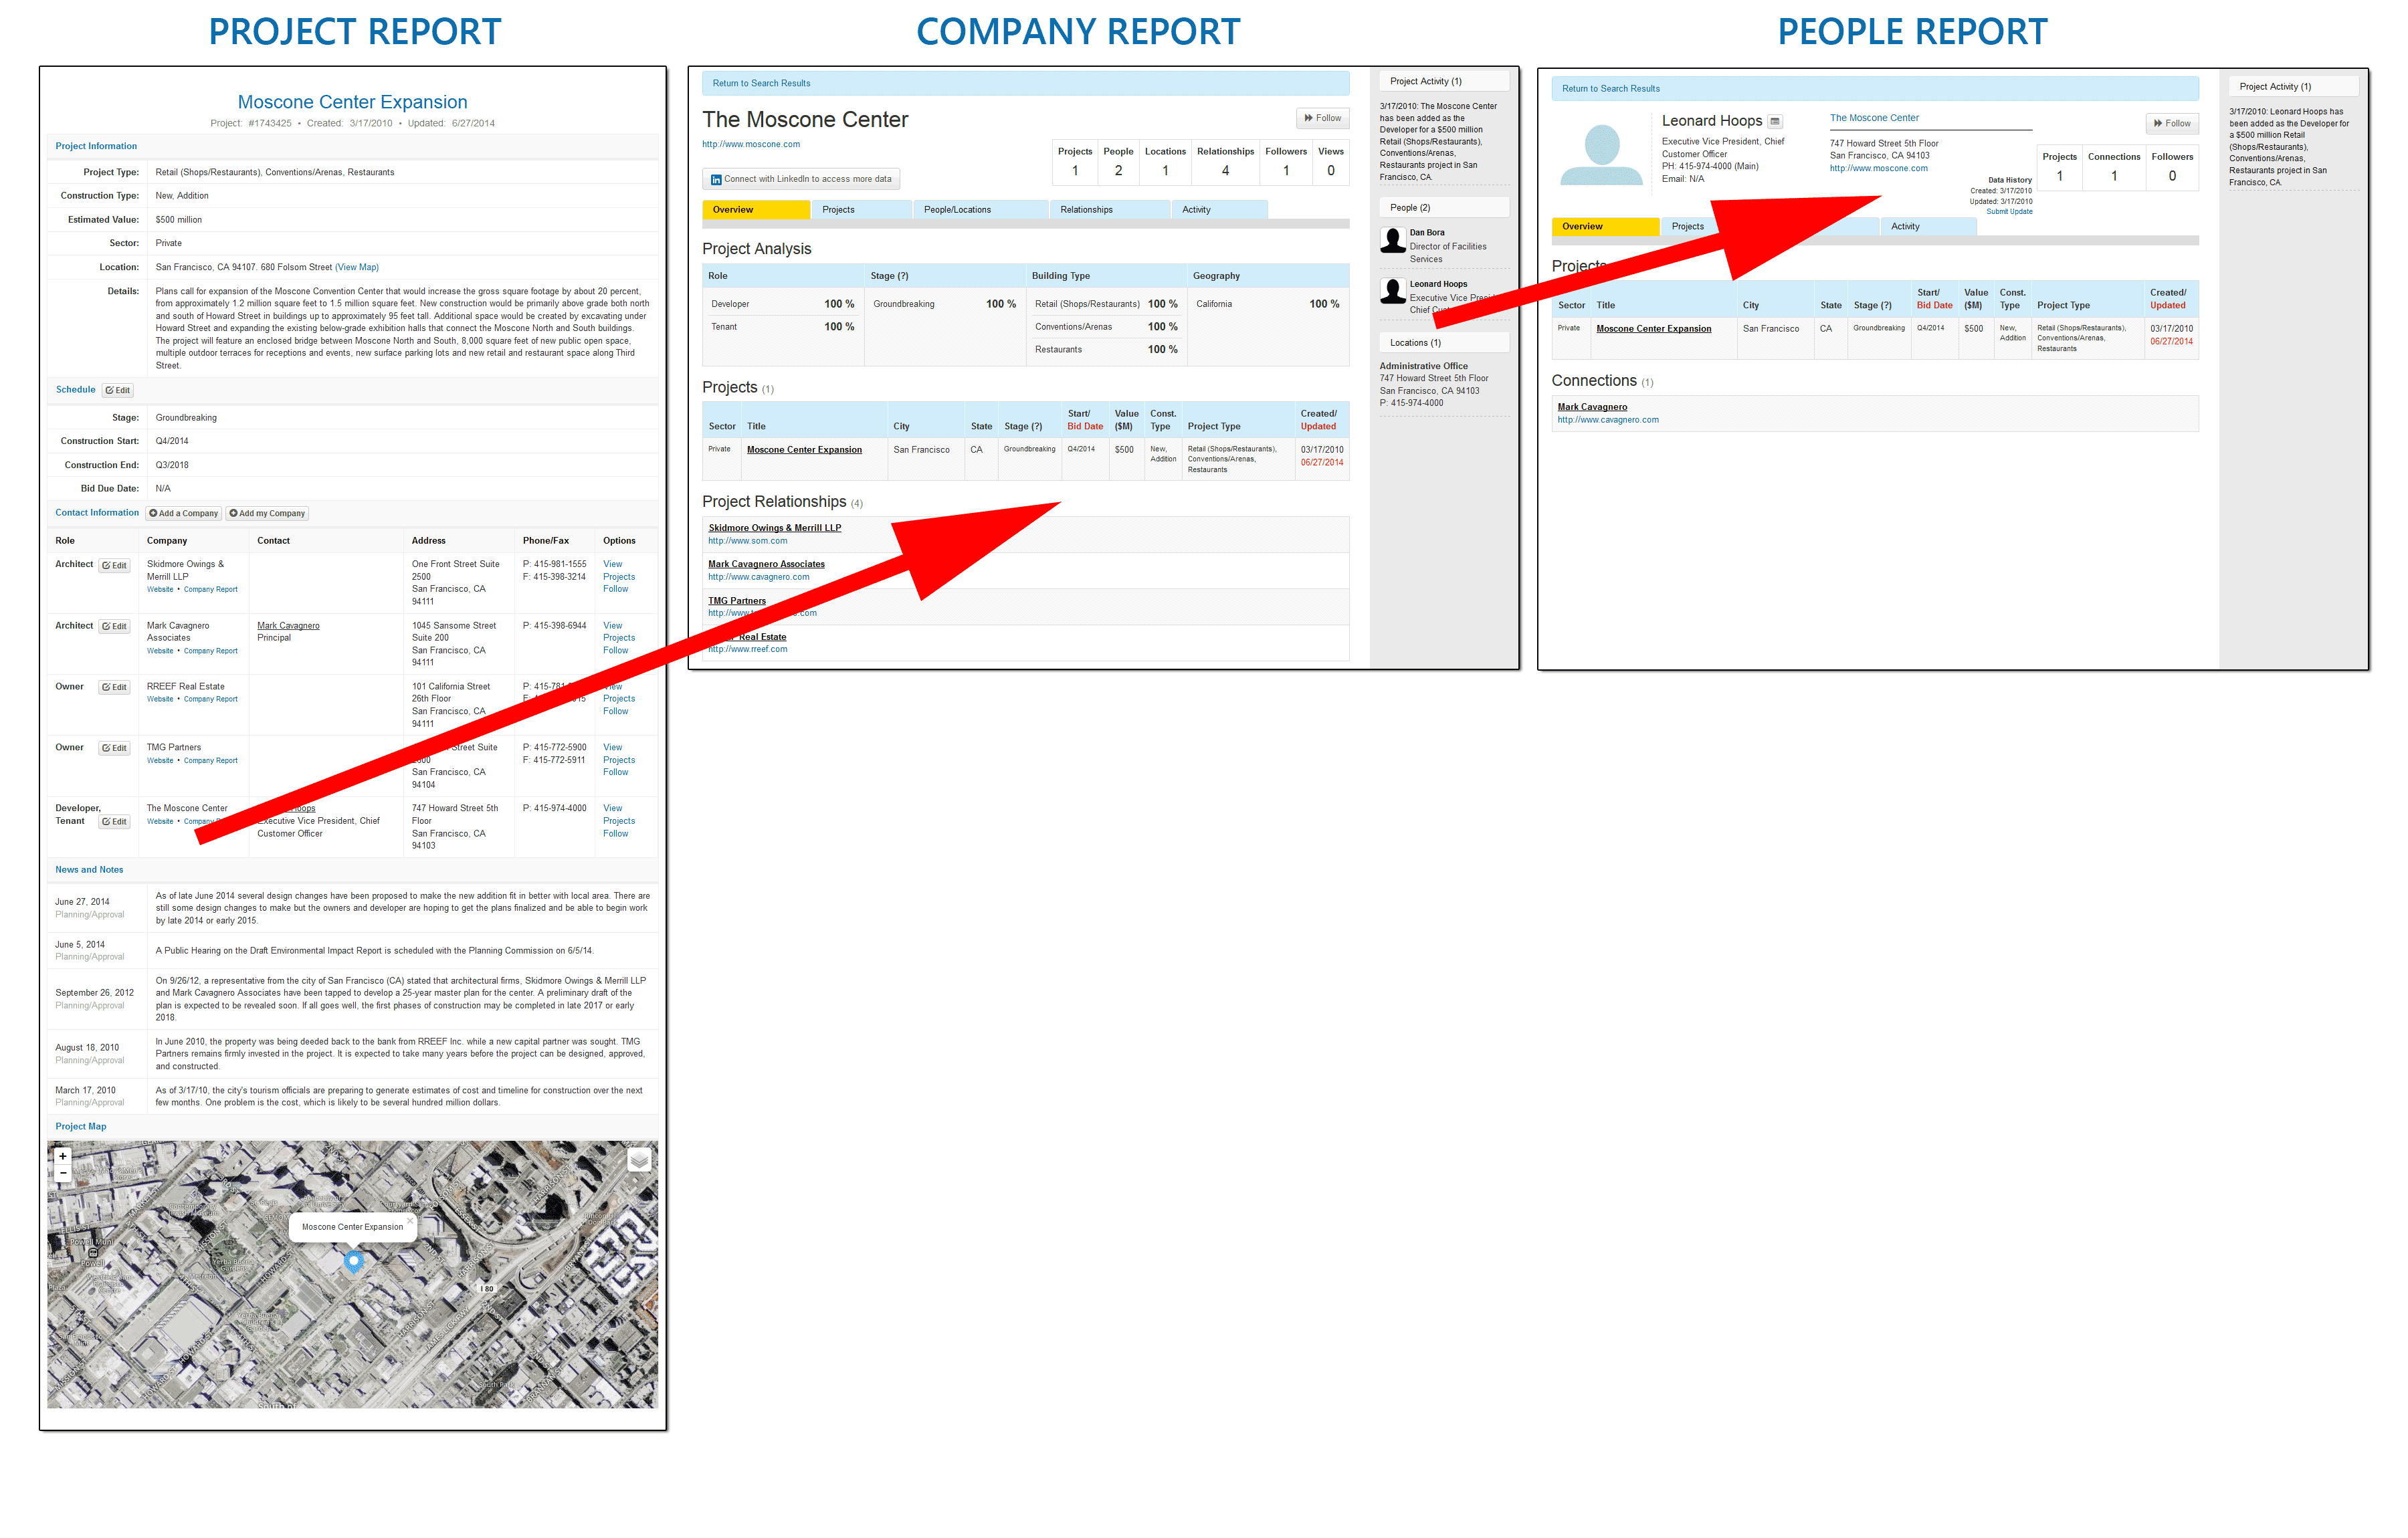Open View Map link beside the location
Viewport: 2408px width, 1538px height.
click(x=357, y=267)
